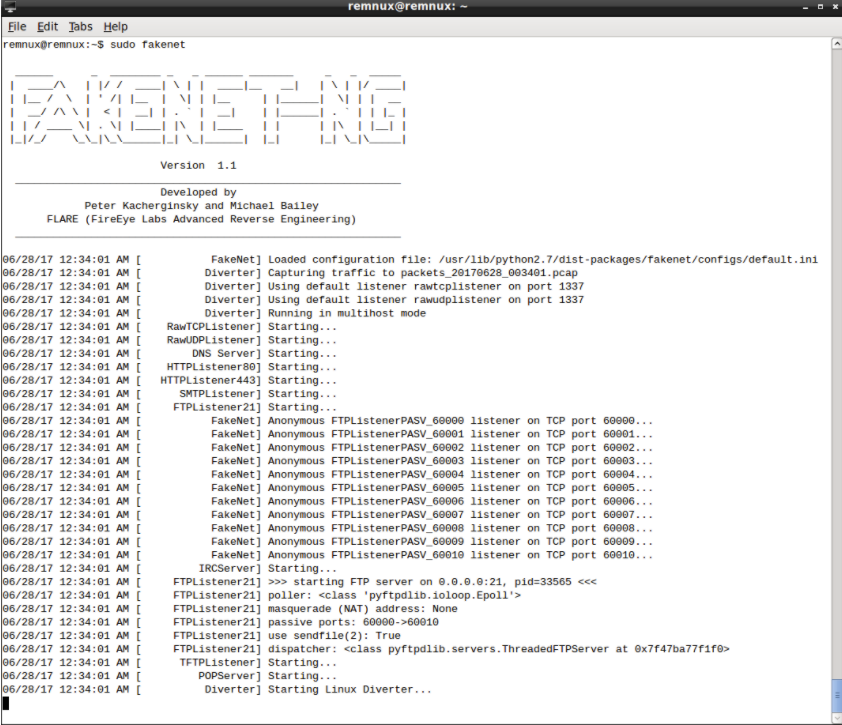Click the 'Loaded configuration file' log line
This screenshot has height=725, width=842.
[x=410, y=259]
